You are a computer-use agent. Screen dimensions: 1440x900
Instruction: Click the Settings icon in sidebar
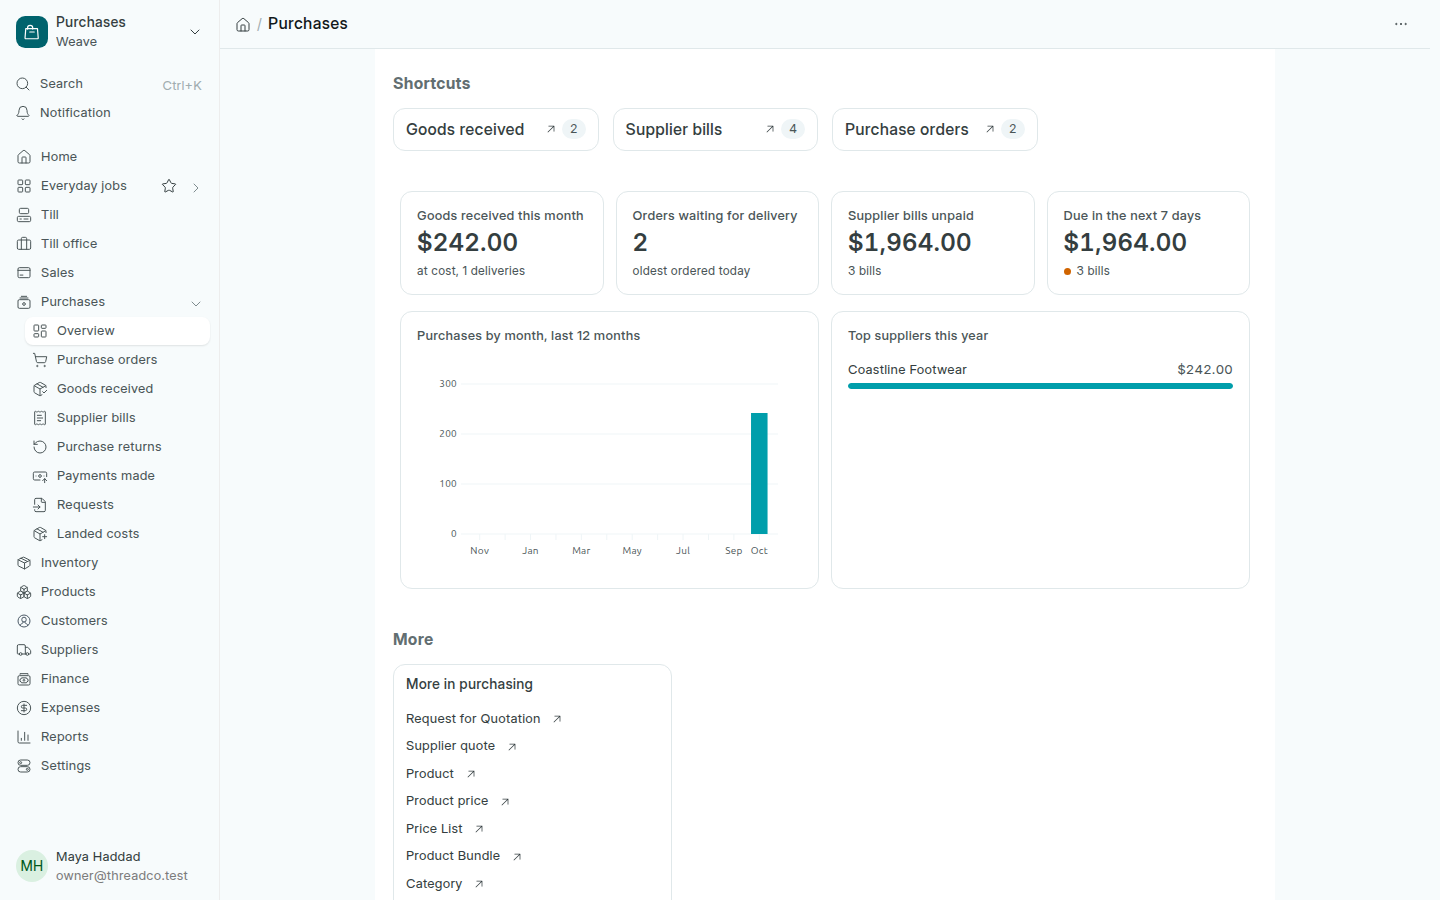click(24, 766)
